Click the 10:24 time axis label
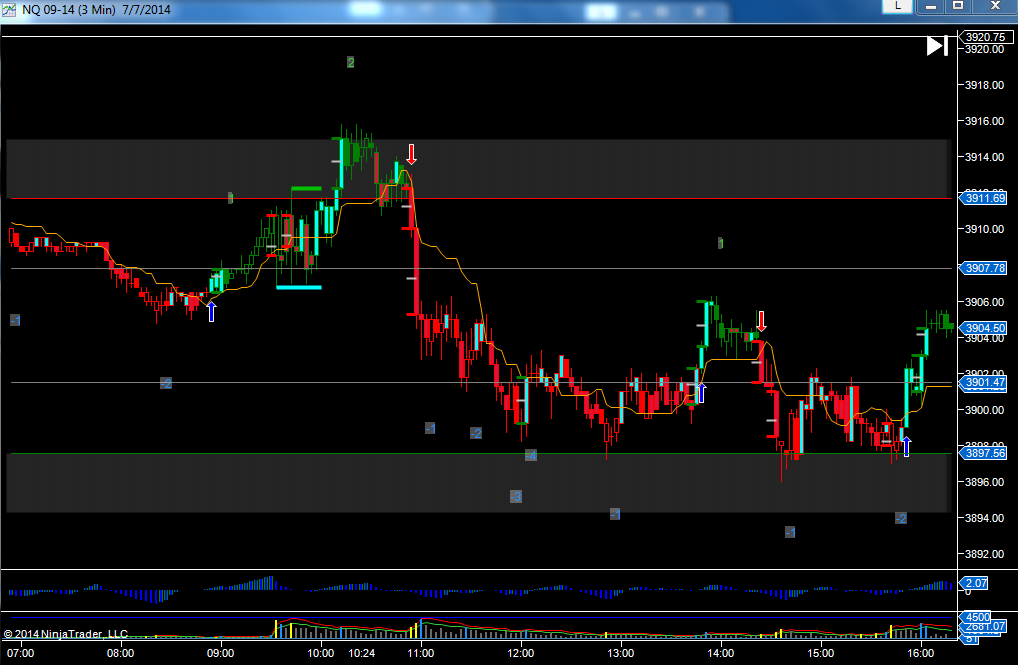 (362, 653)
